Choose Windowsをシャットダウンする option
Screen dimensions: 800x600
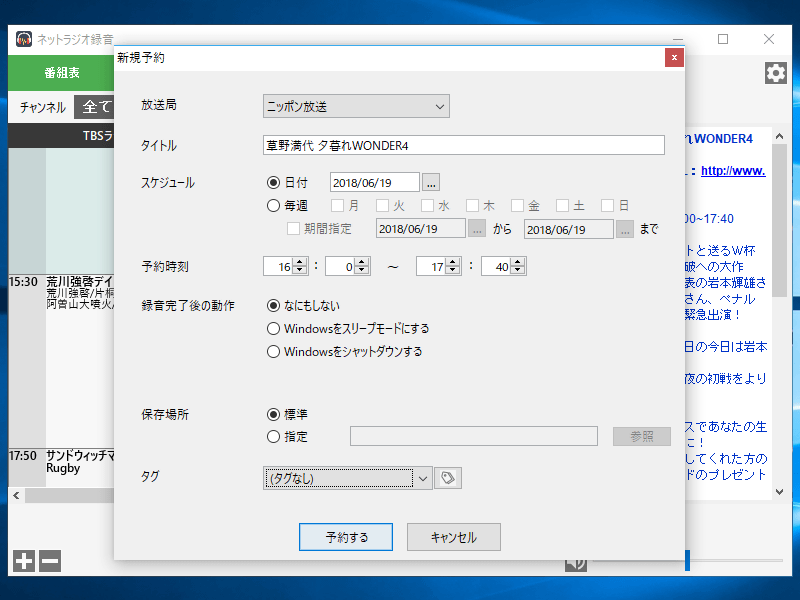click(274, 352)
